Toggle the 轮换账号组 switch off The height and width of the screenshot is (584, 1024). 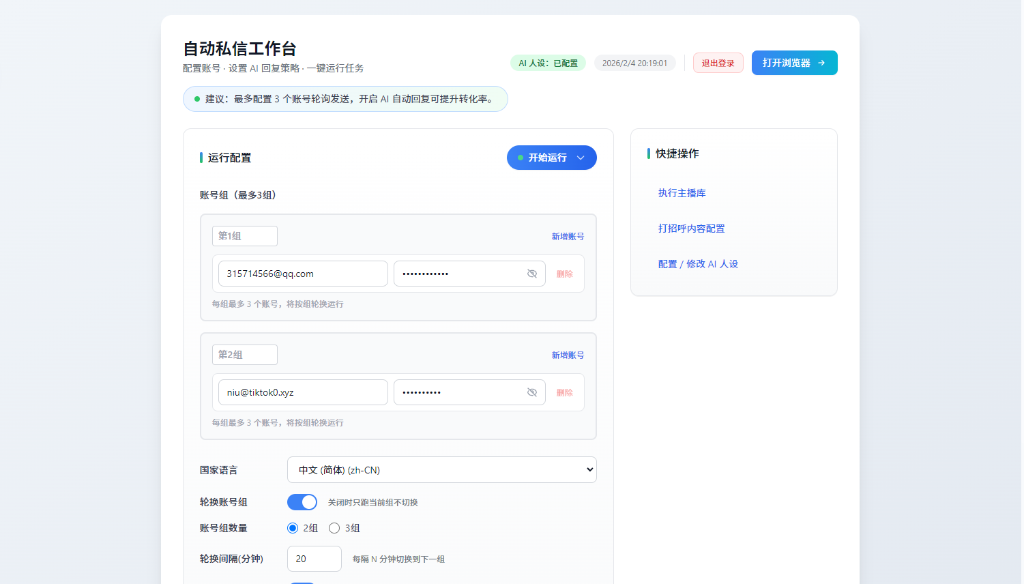(x=302, y=502)
